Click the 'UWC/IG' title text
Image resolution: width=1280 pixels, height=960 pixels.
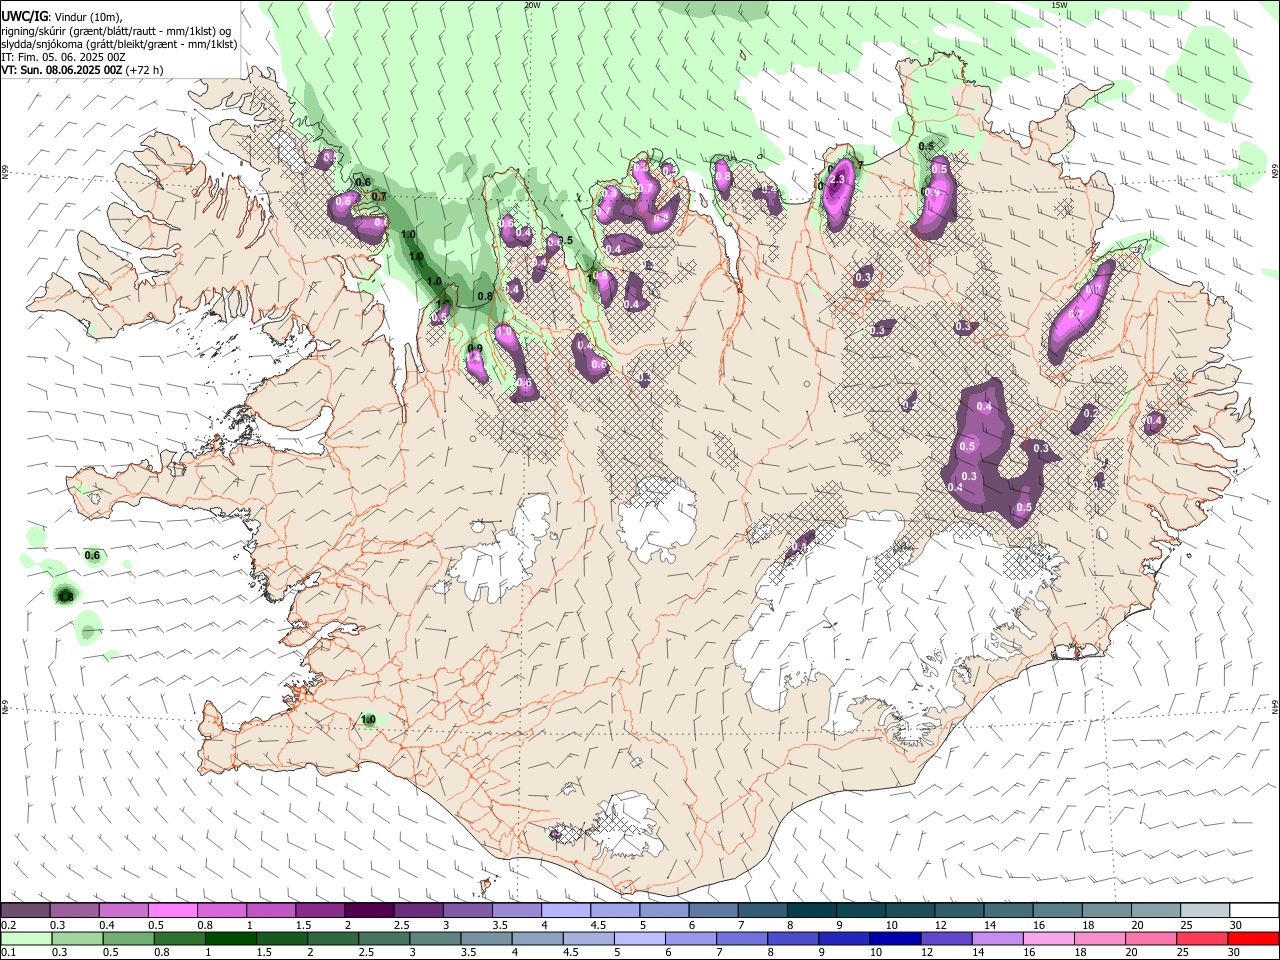[x=24, y=16]
